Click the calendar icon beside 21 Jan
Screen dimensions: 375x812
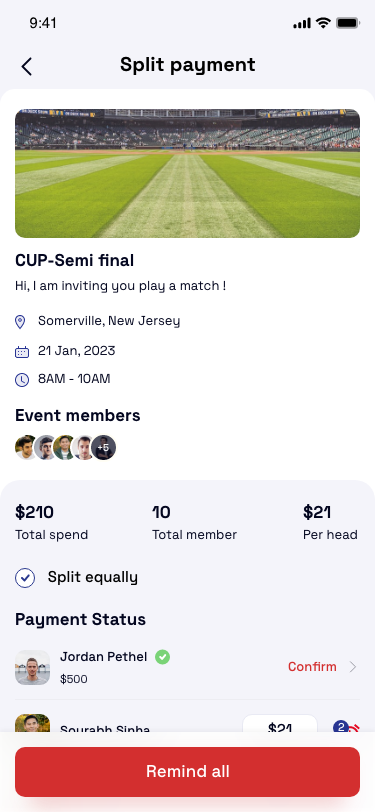pos(22,352)
